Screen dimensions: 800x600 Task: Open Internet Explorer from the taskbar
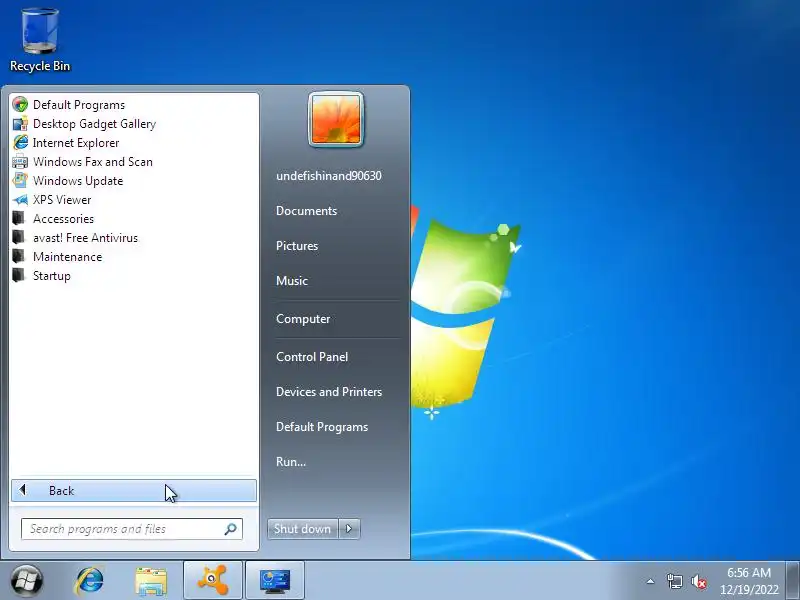[x=89, y=581]
